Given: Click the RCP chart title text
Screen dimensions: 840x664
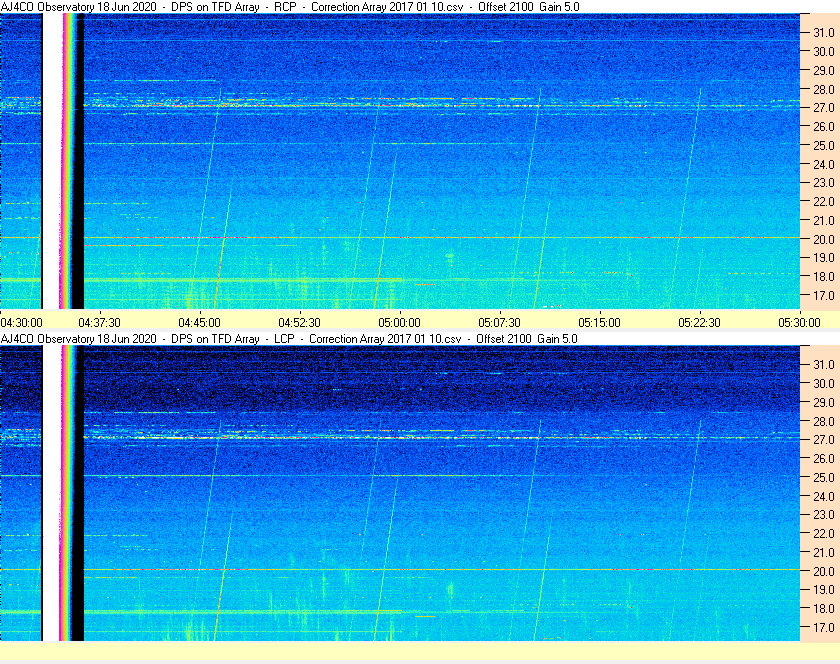Looking at the screenshot, I should coord(290,7).
